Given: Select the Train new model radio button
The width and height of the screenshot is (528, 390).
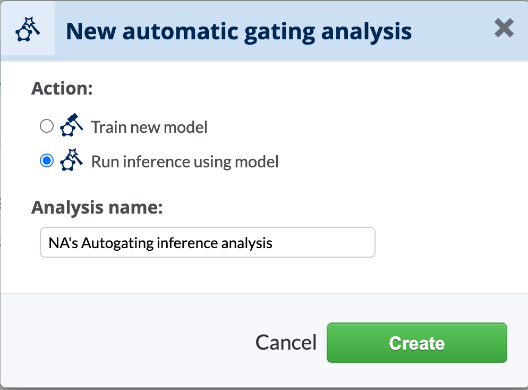Looking at the screenshot, I should 46,126.
